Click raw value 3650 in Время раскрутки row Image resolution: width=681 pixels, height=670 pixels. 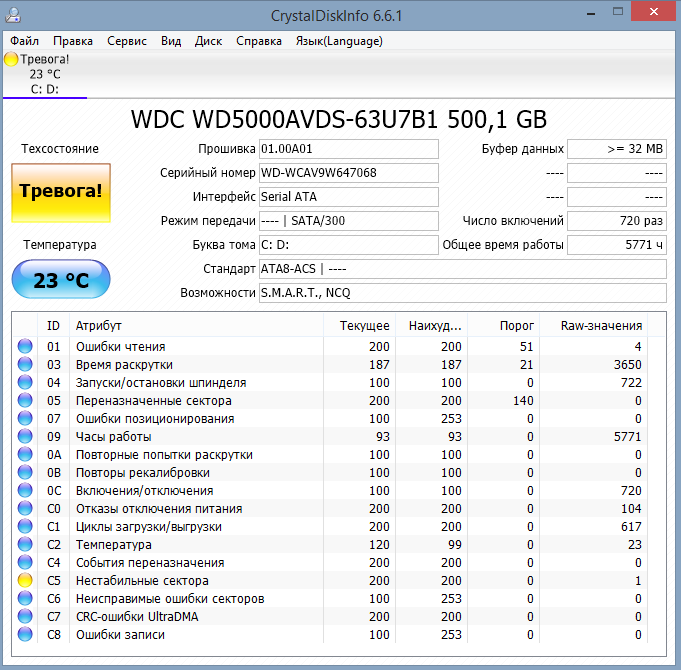coord(627,365)
